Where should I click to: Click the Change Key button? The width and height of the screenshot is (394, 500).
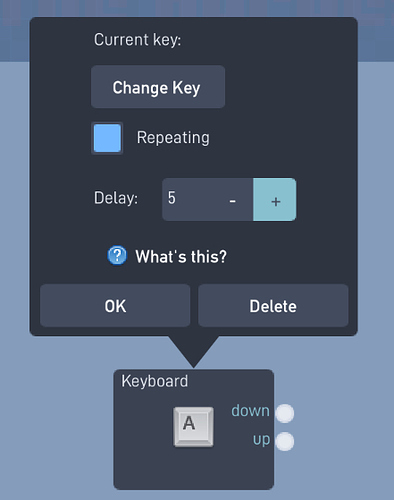[158, 87]
